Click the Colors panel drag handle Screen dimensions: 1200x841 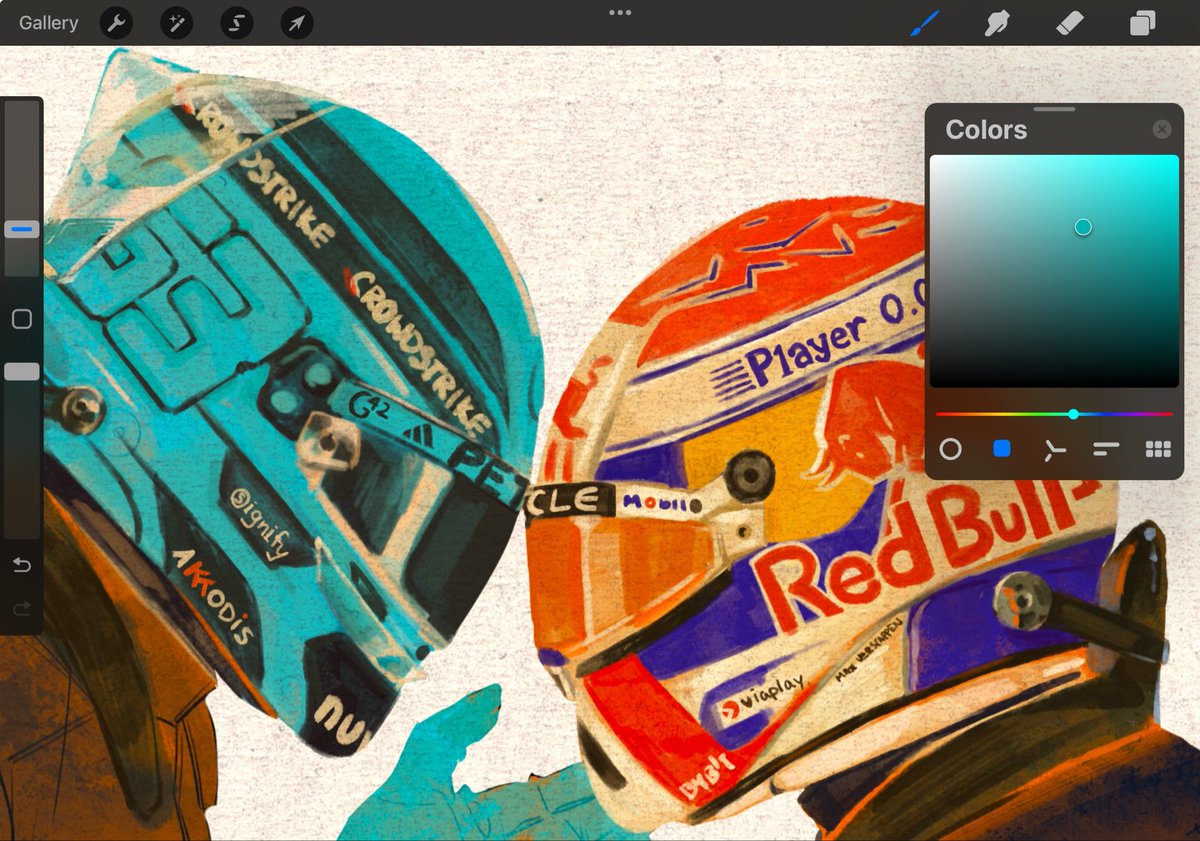[1054, 109]
